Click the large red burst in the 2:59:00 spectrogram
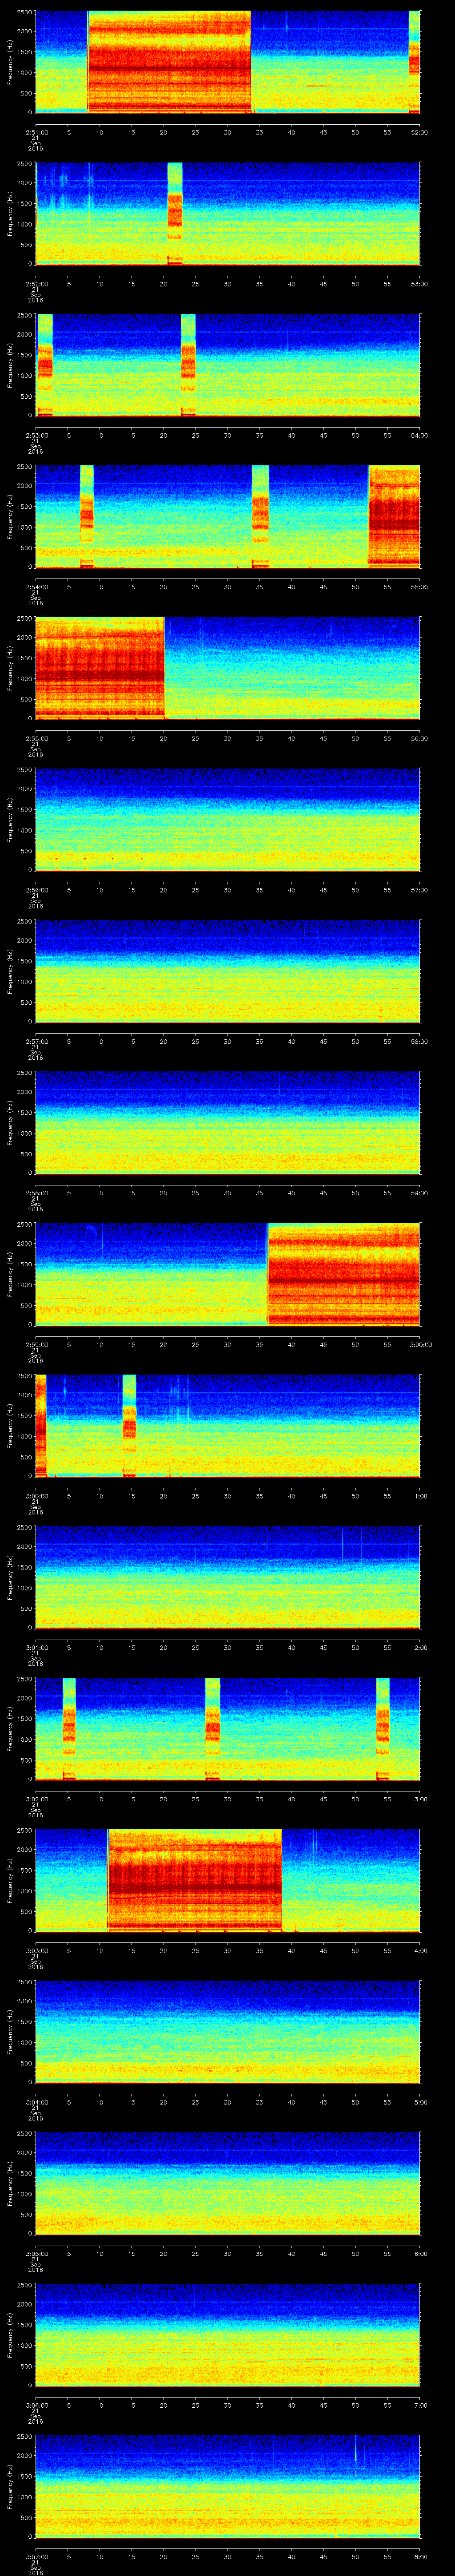This screenshot has width=455, height=2576. 343,1273
